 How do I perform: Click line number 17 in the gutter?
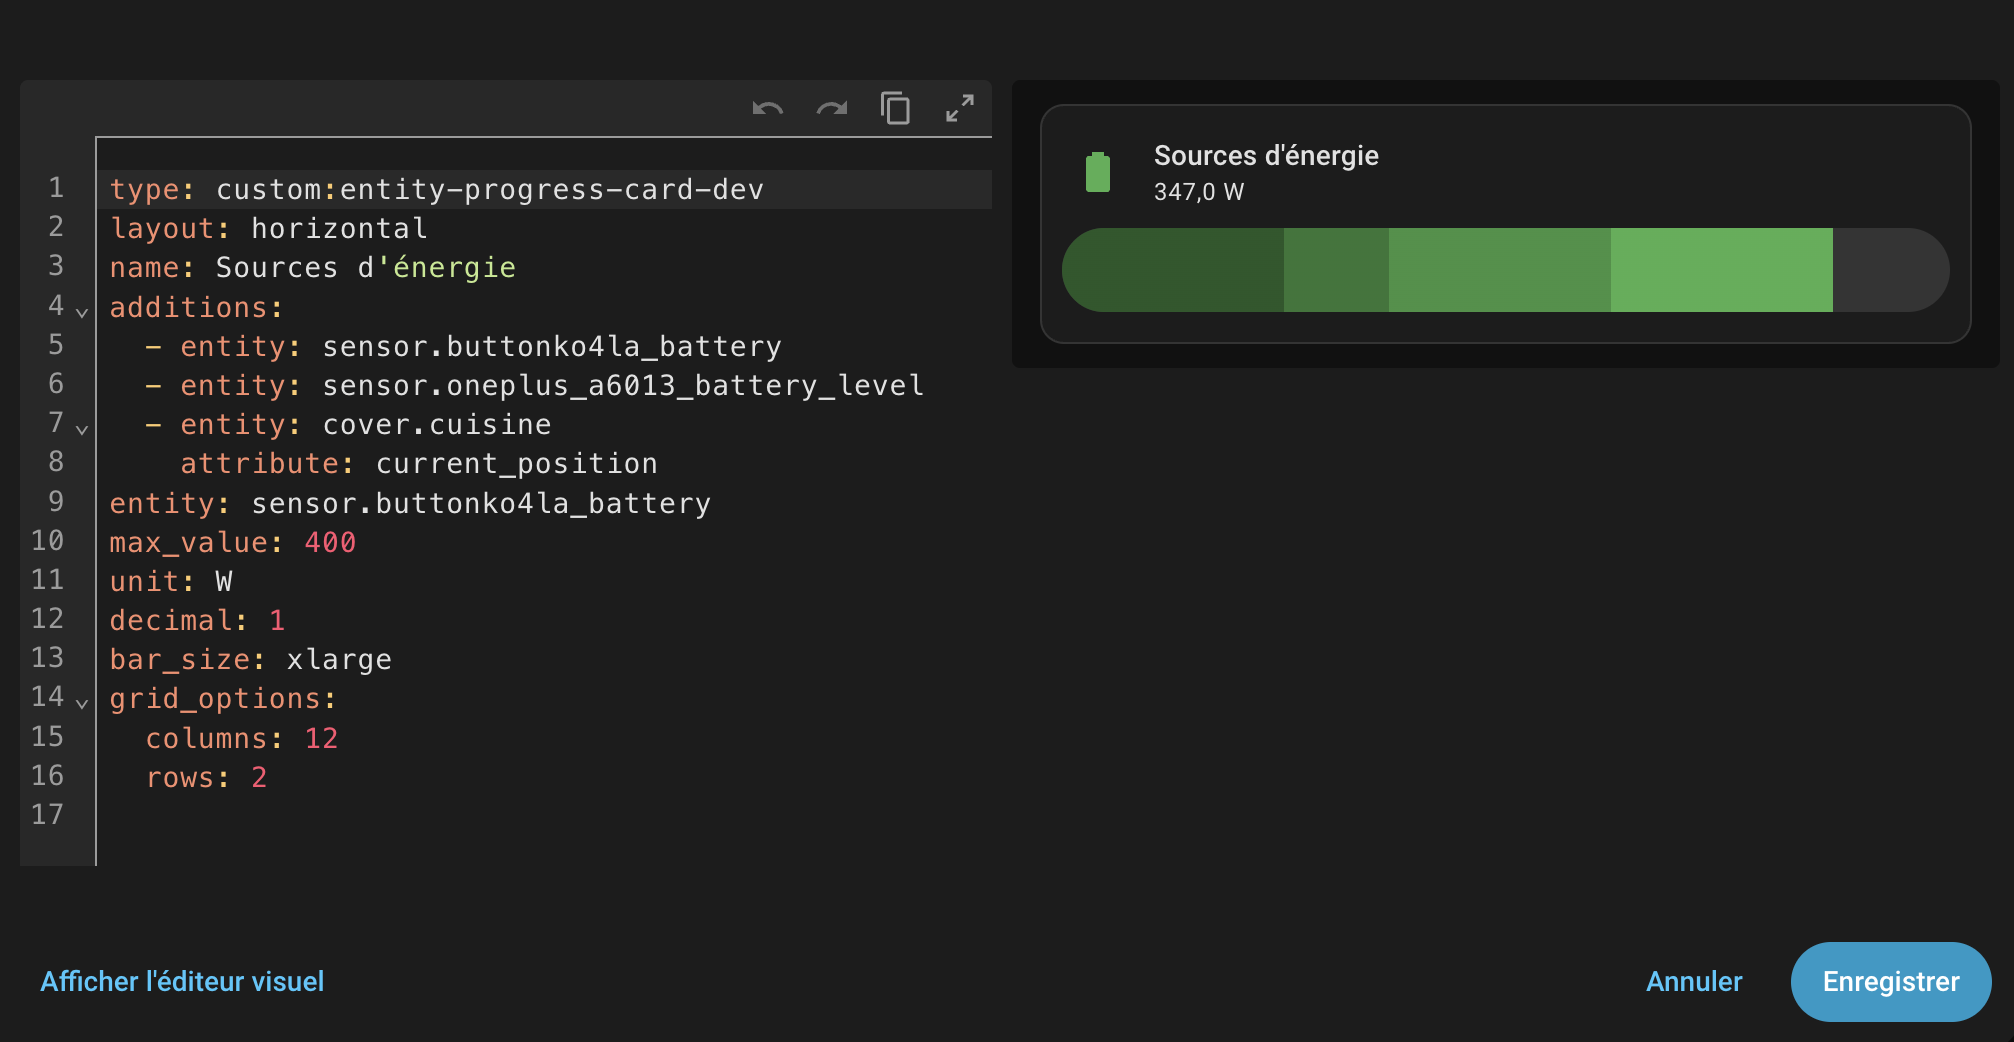pyautogui.click(x=47, y=815)
